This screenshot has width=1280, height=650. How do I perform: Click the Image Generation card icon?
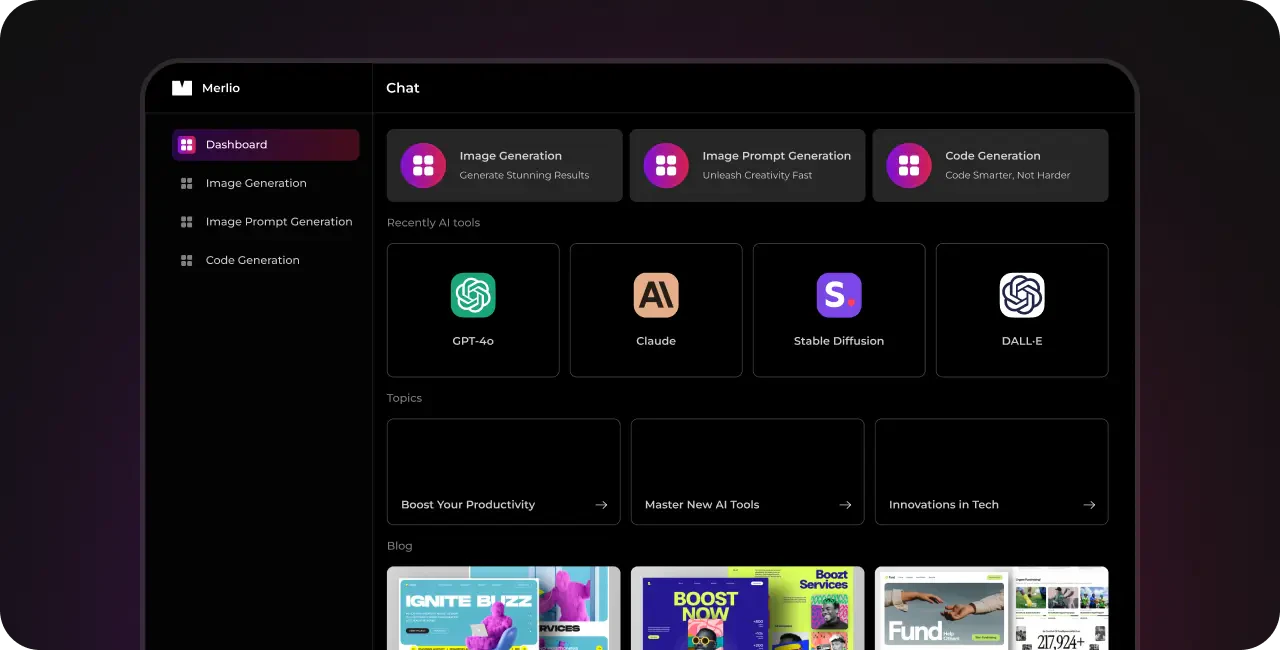[423, 165]
